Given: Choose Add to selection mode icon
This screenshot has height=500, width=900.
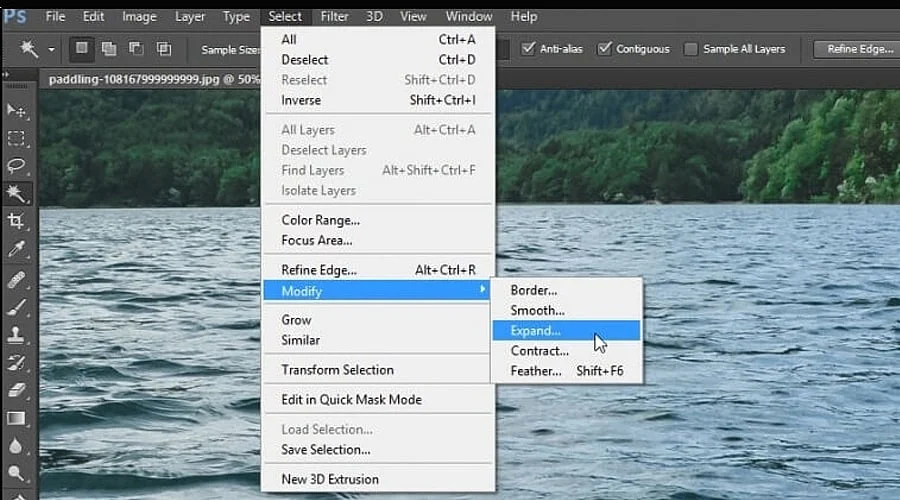Looking at the screenshot, I should pos(108,49).
